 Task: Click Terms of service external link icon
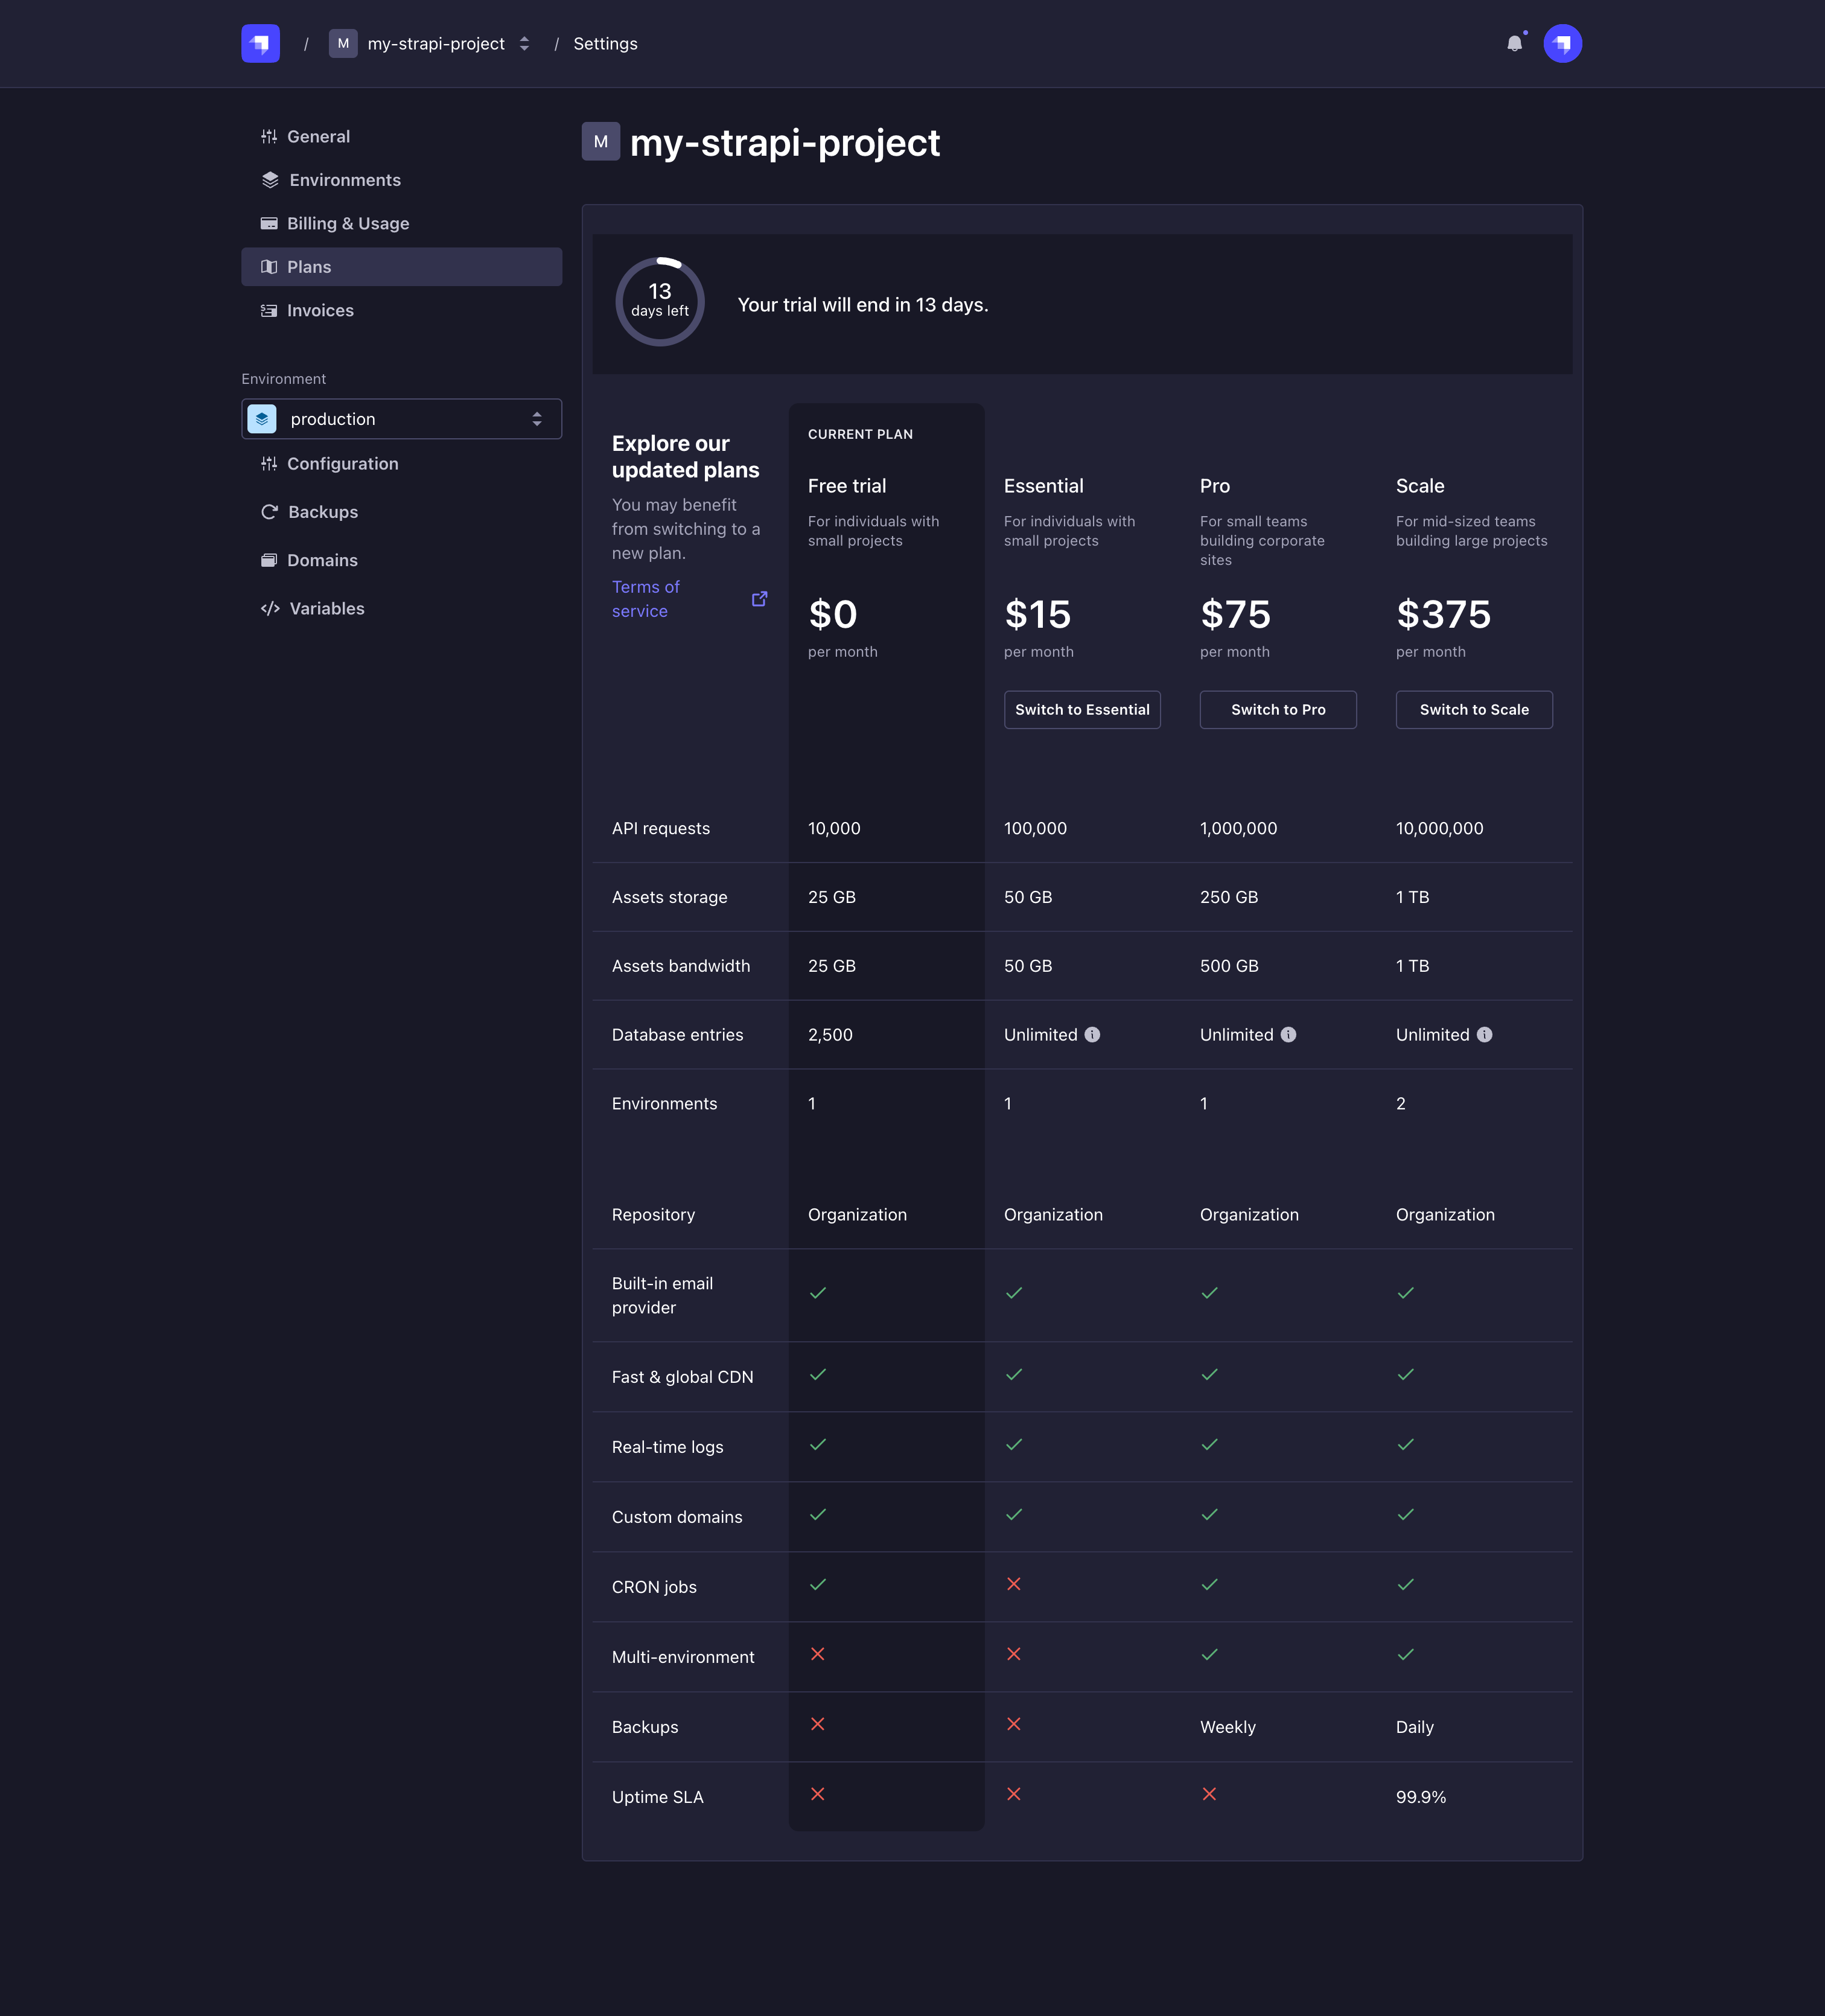(760, 599)
